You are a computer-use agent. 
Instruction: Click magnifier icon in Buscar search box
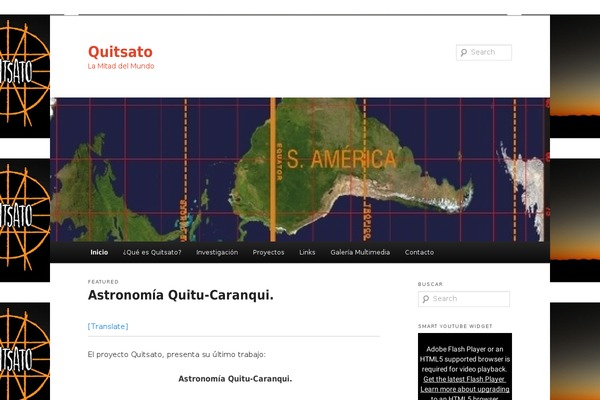426,299
